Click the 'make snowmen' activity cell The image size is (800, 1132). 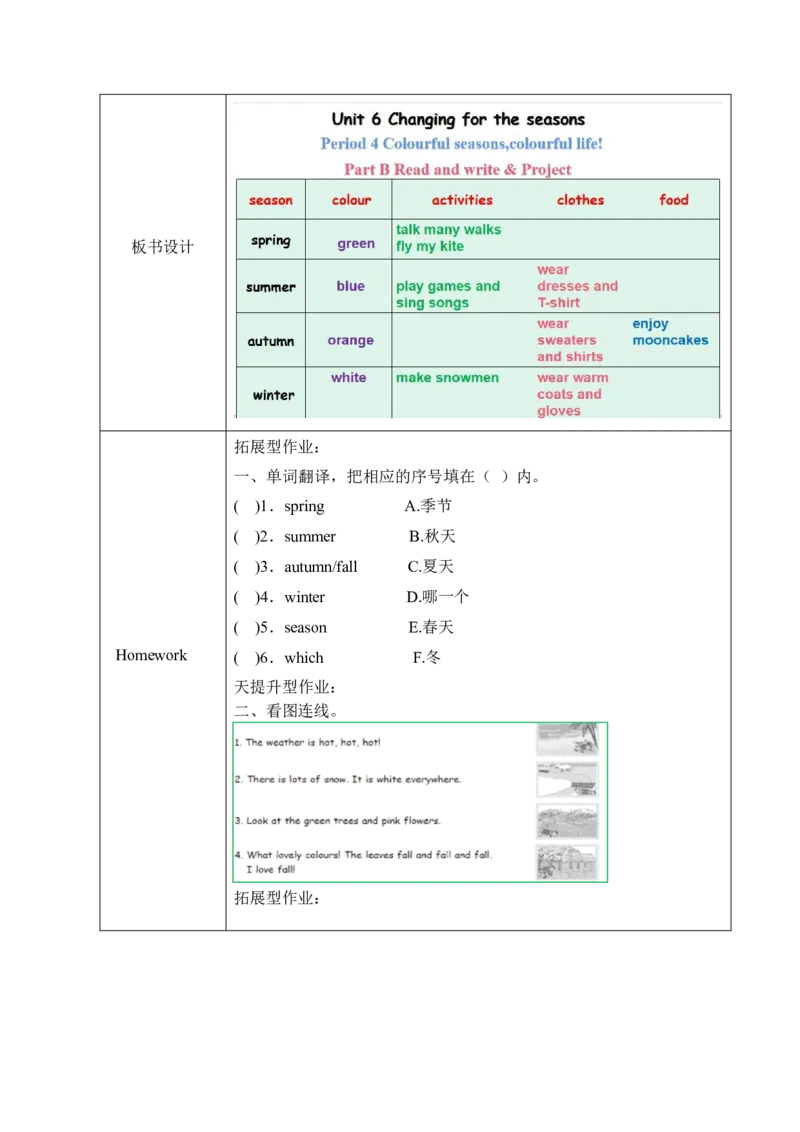pos(447,378)
